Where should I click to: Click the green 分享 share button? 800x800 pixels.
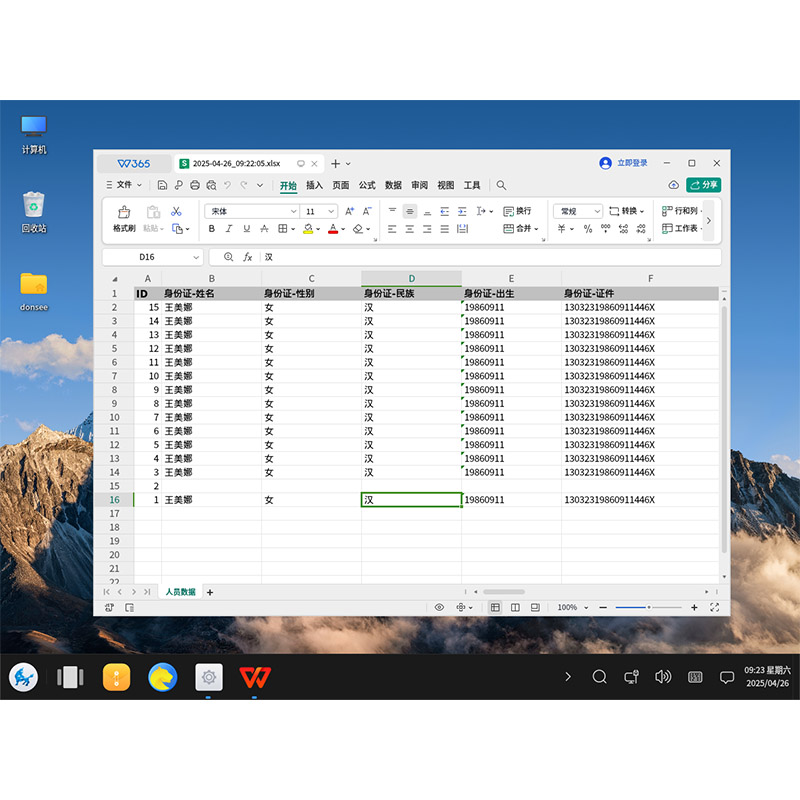[x=703, y=185]
